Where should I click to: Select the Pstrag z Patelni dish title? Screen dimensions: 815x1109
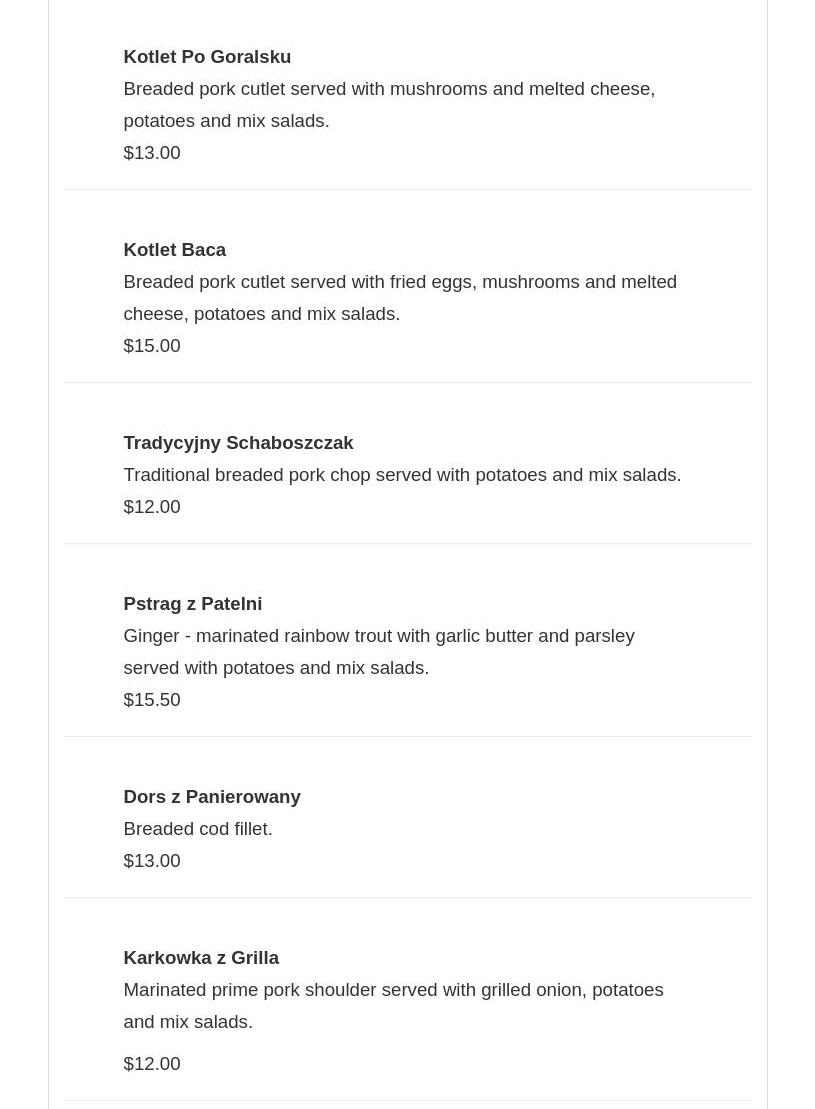pyautogui.click(x=192, y=604)
